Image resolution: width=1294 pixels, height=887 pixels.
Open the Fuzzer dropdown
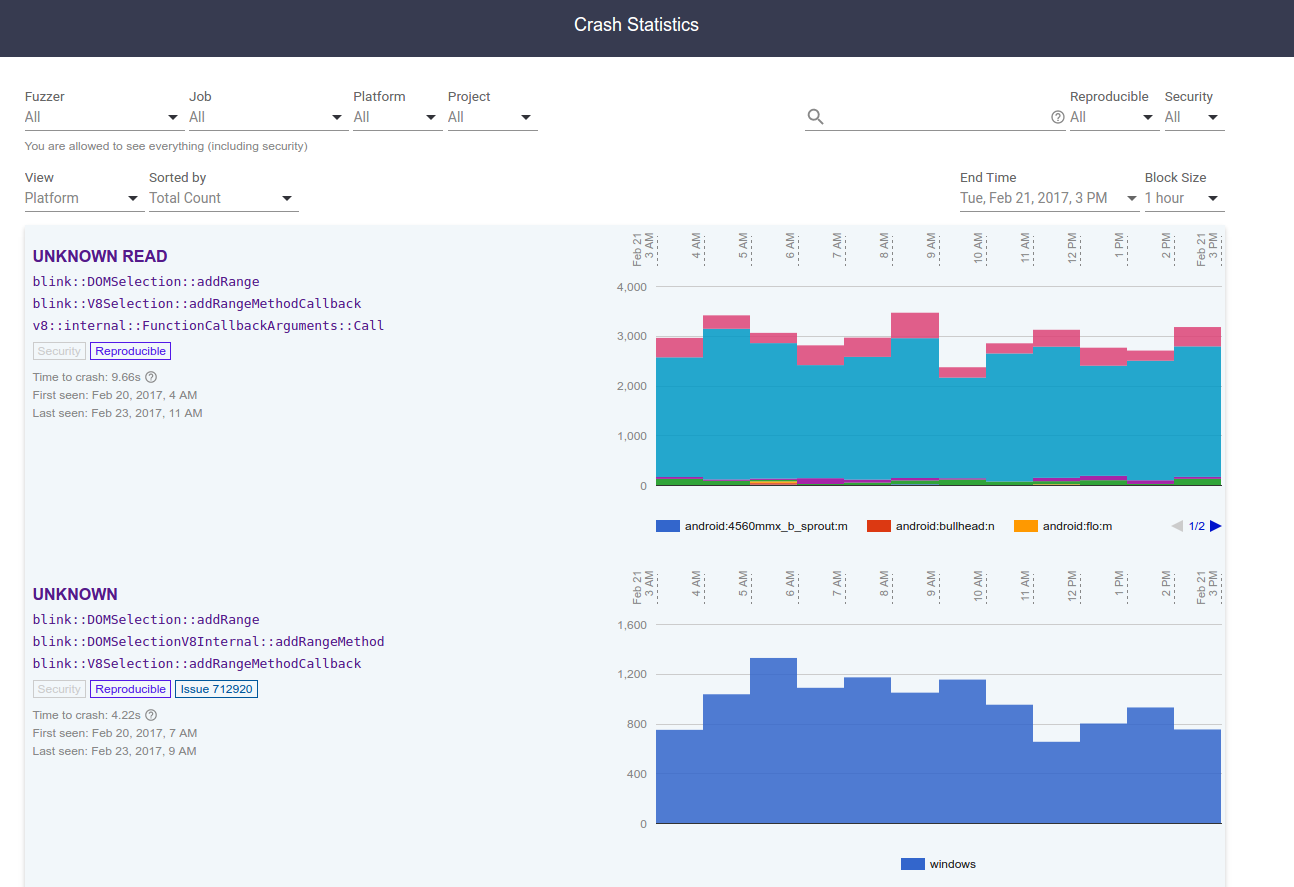click(x=104, y=117)
